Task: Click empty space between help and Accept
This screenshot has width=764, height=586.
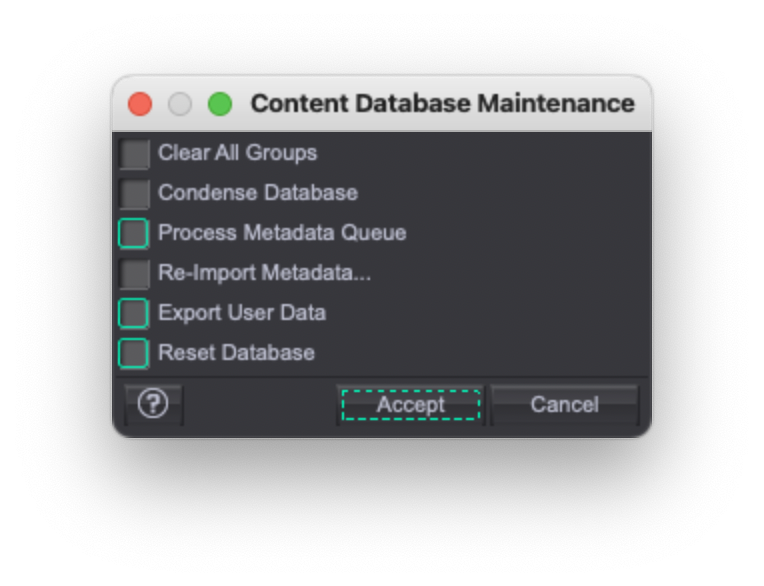Action: click(260, 404)
